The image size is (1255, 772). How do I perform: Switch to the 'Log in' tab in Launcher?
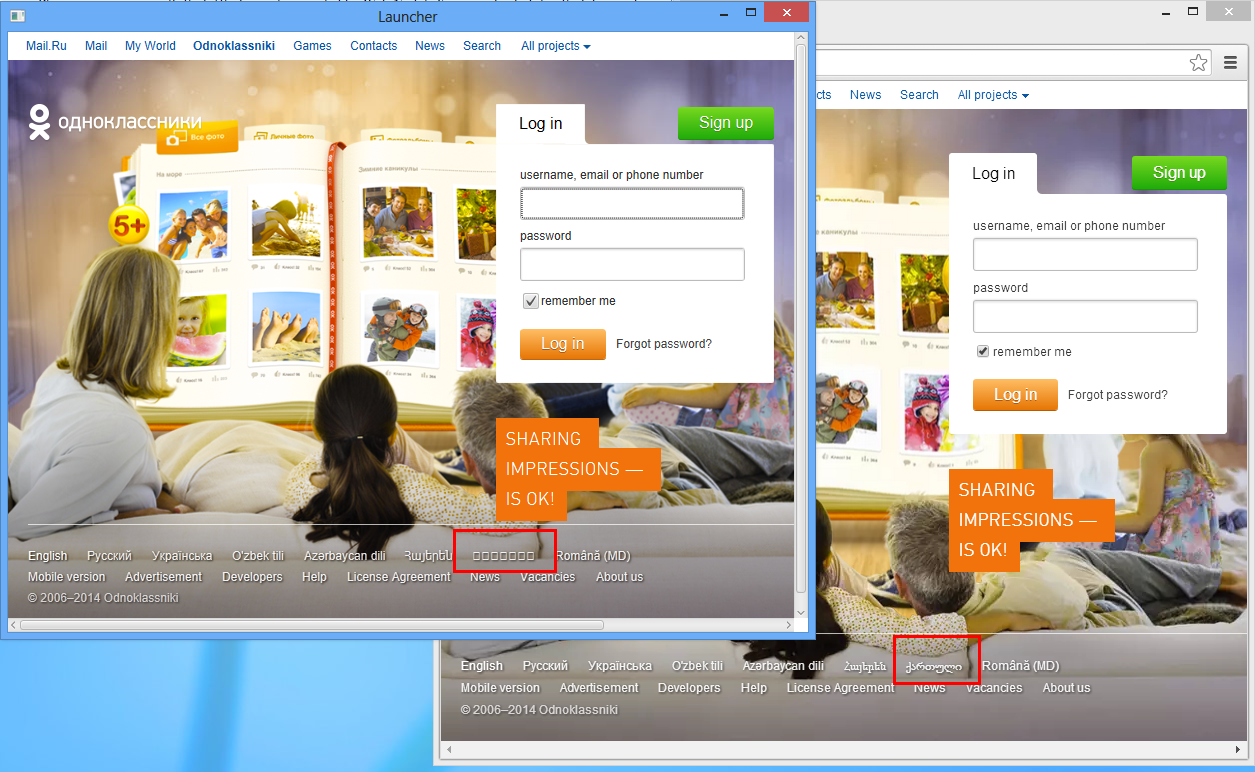point(540,124)
